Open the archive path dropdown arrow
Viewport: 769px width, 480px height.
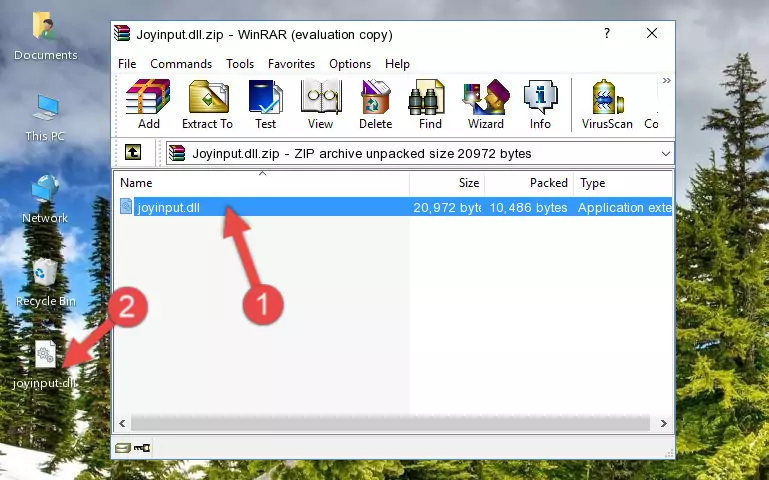click(666, 153)
